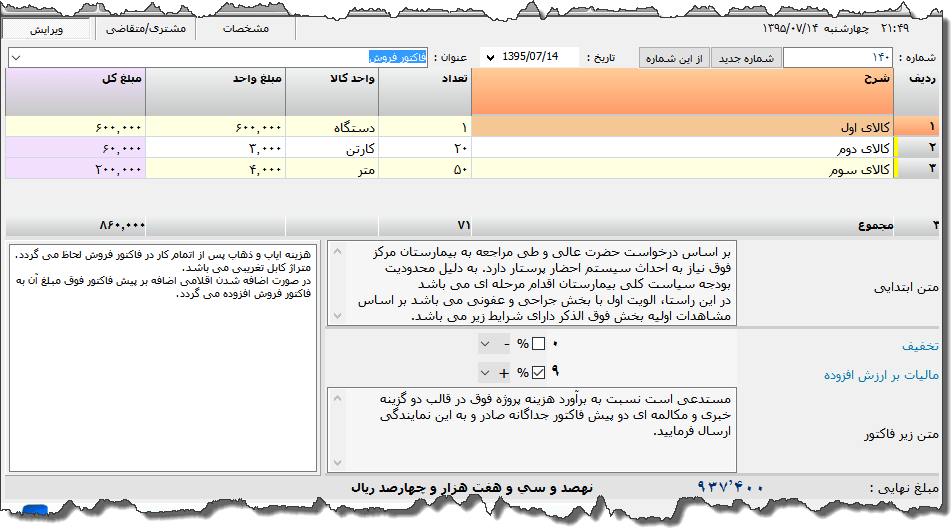Screen dimensions: 951x528
Task: Click the از این شماره button
Action: click(674, 58)
